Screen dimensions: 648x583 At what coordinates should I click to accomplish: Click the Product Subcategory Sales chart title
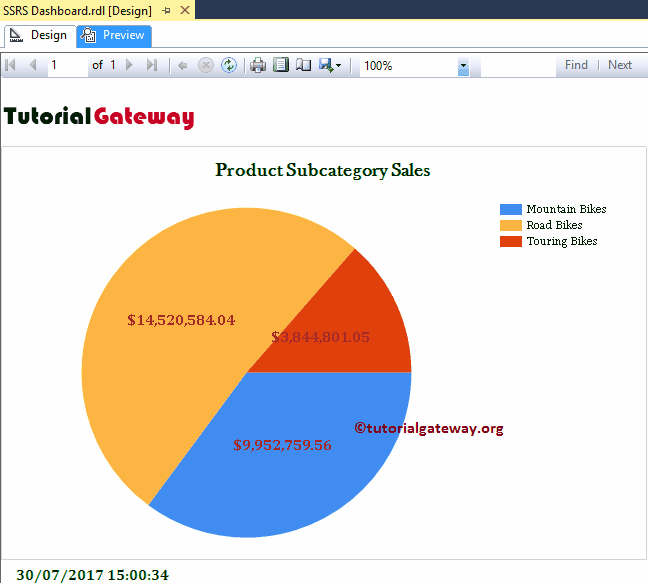pyautogui.click(x=323, y=171)
